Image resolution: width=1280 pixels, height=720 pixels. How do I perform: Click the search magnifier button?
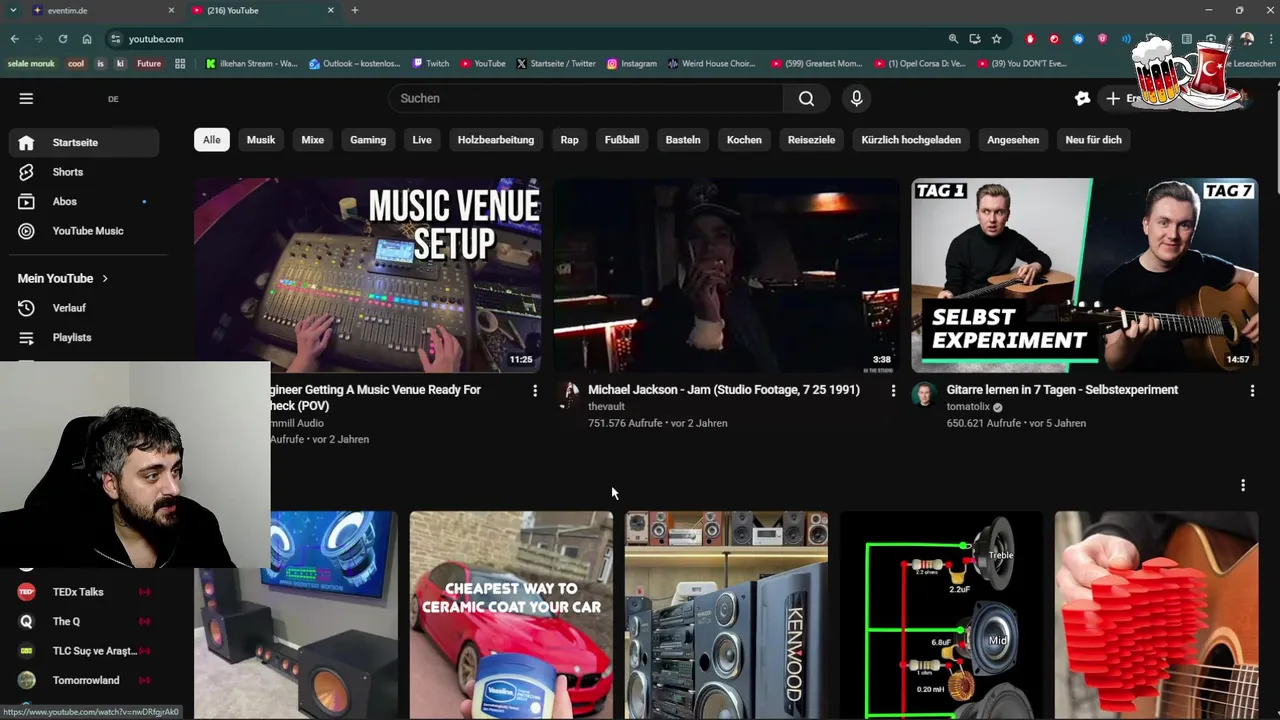[x=806, y=98]
